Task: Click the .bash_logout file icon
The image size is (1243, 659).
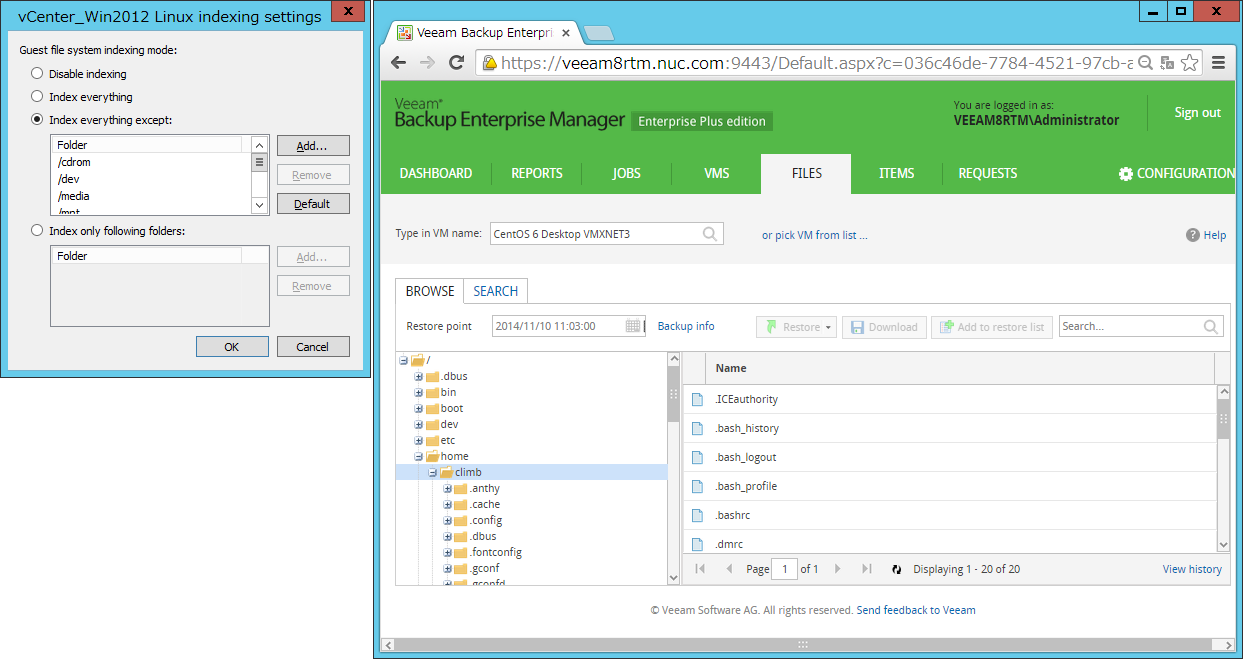Action: [698, 457]
